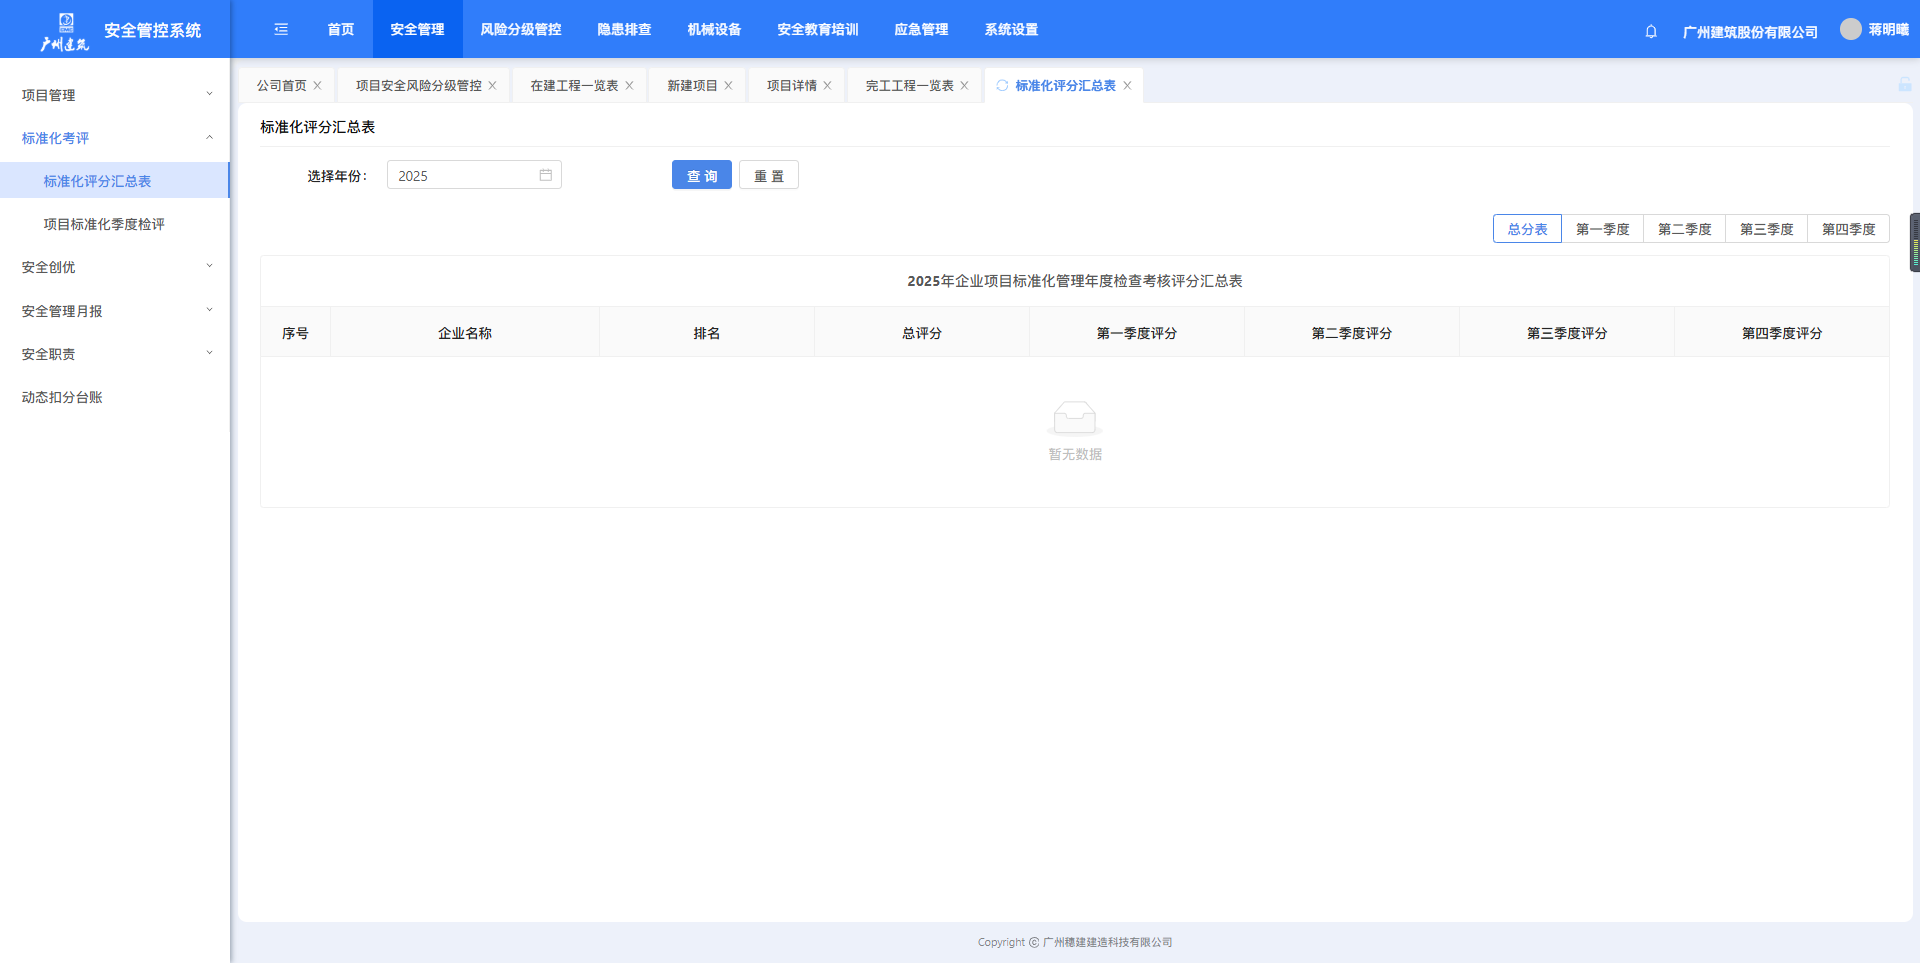1920x963 pixels.
Task: Close the 新建项目 tab
Action: coord(729,86)
